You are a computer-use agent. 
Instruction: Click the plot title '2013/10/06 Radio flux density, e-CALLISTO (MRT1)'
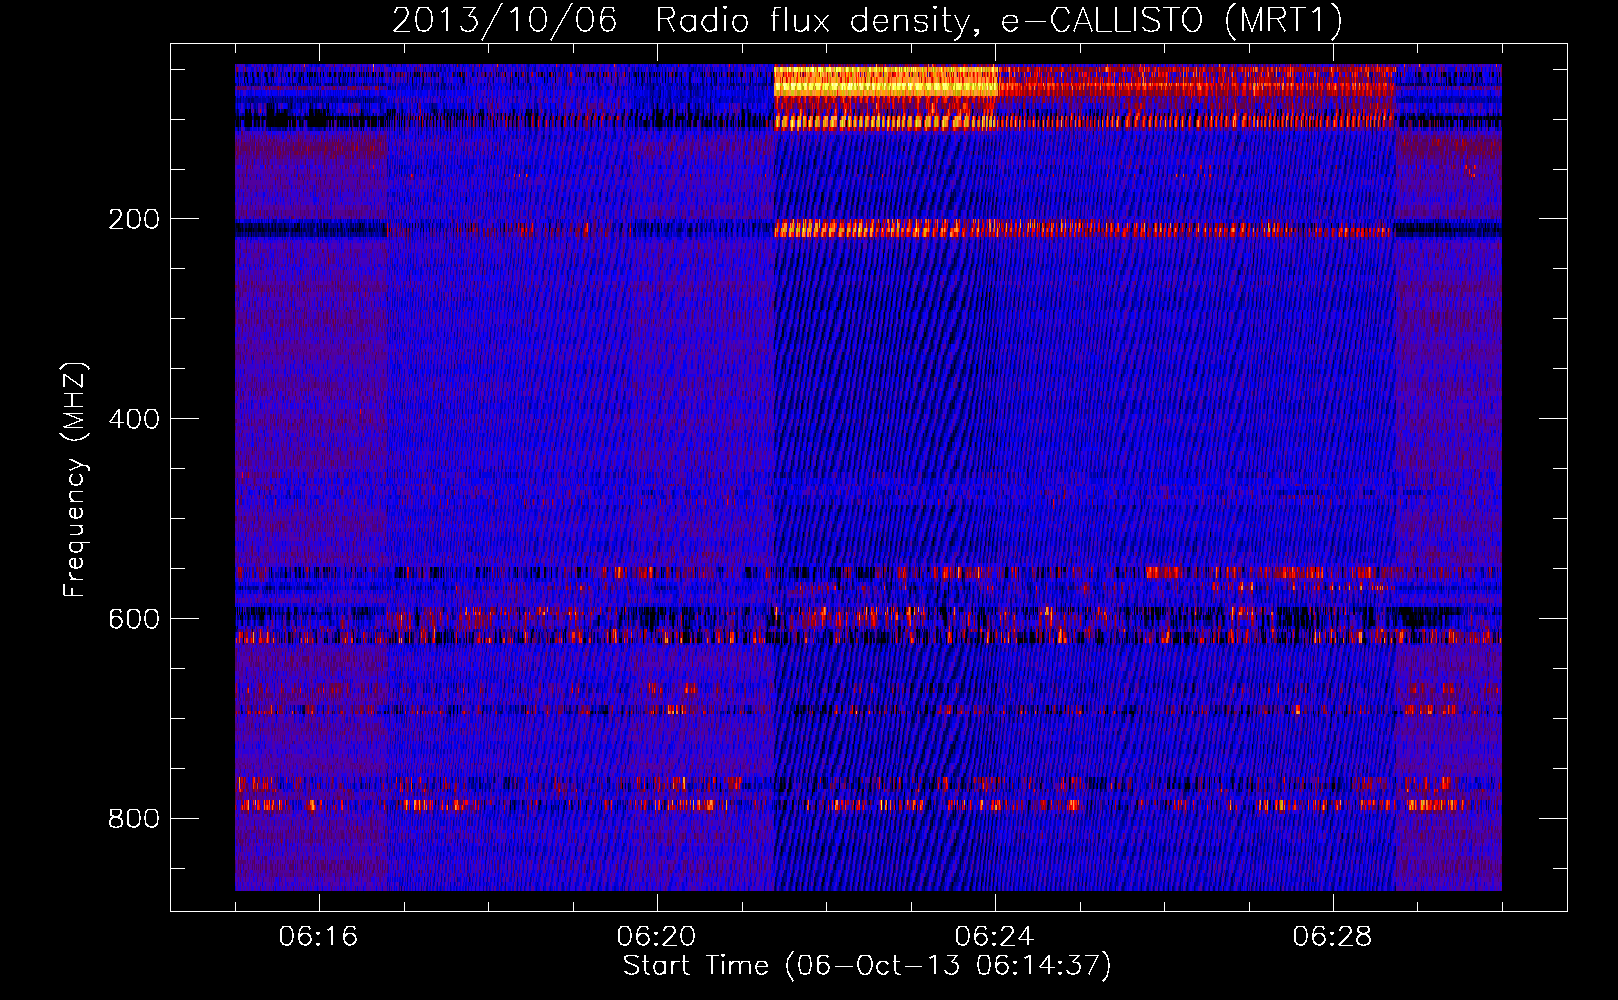coord(867,21)
